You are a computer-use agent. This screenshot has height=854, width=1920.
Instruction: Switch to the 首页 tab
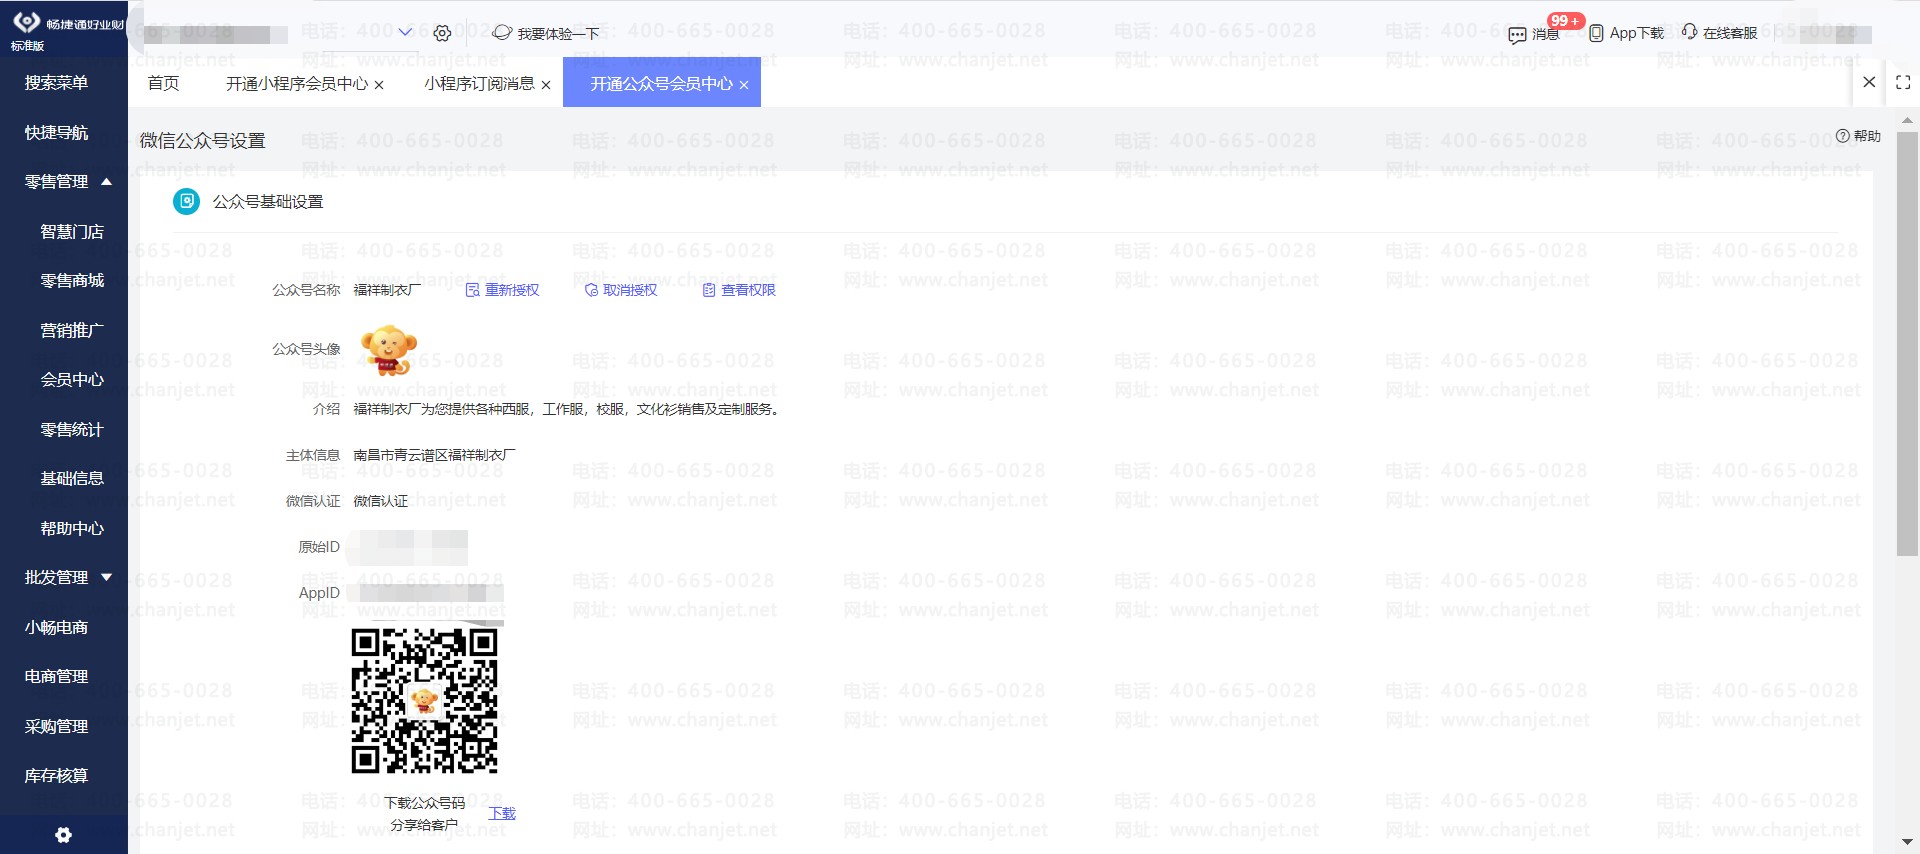pyautogui.click(x=163, y=83)
